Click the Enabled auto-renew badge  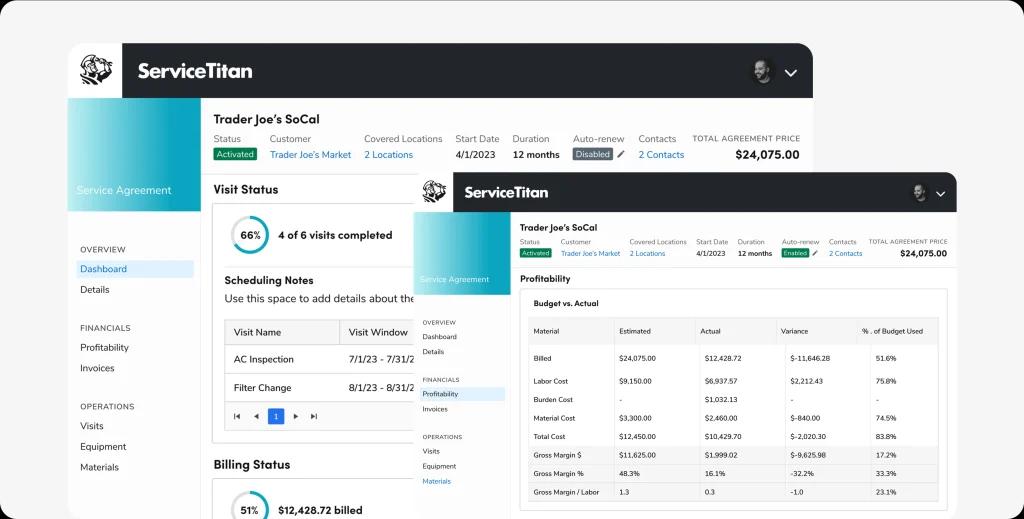(x=795, y=253)
